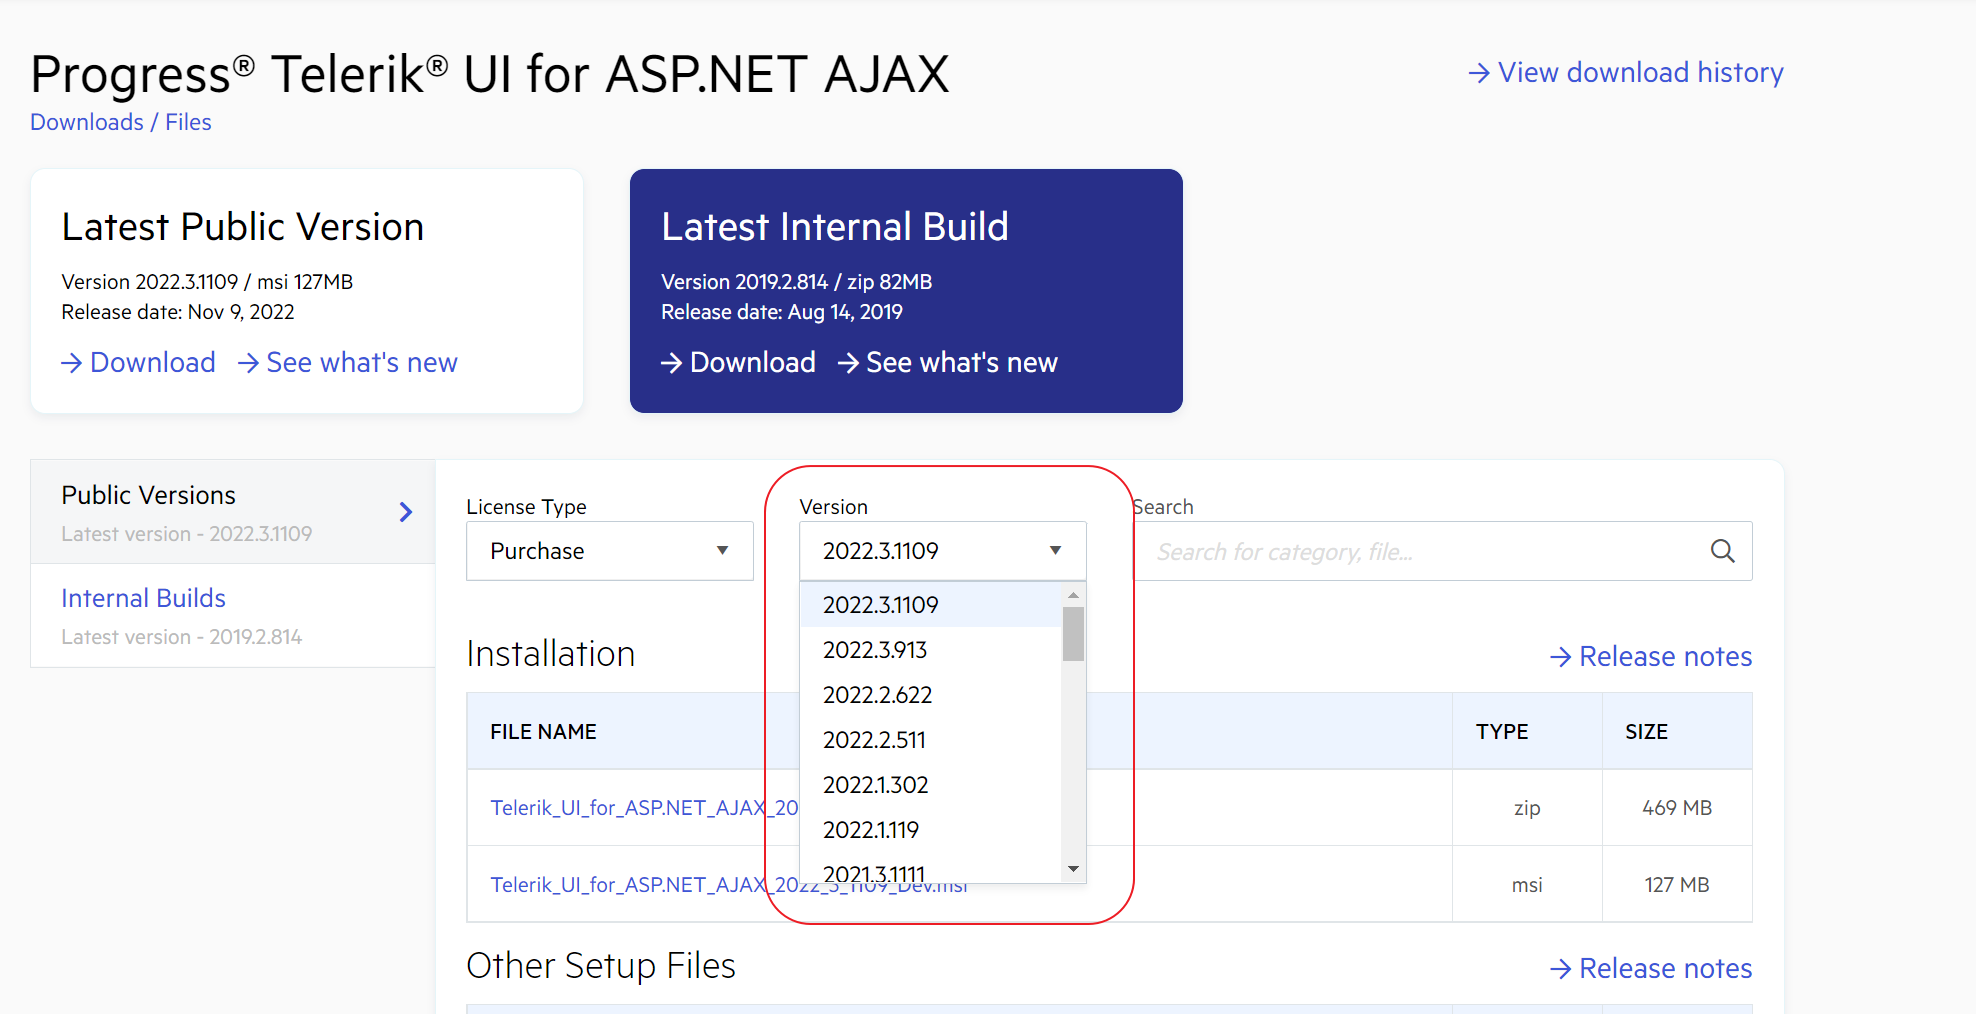Select version 2022.3.913 from list
The height and width of the screenshot is (1014, 1976).
875,650
